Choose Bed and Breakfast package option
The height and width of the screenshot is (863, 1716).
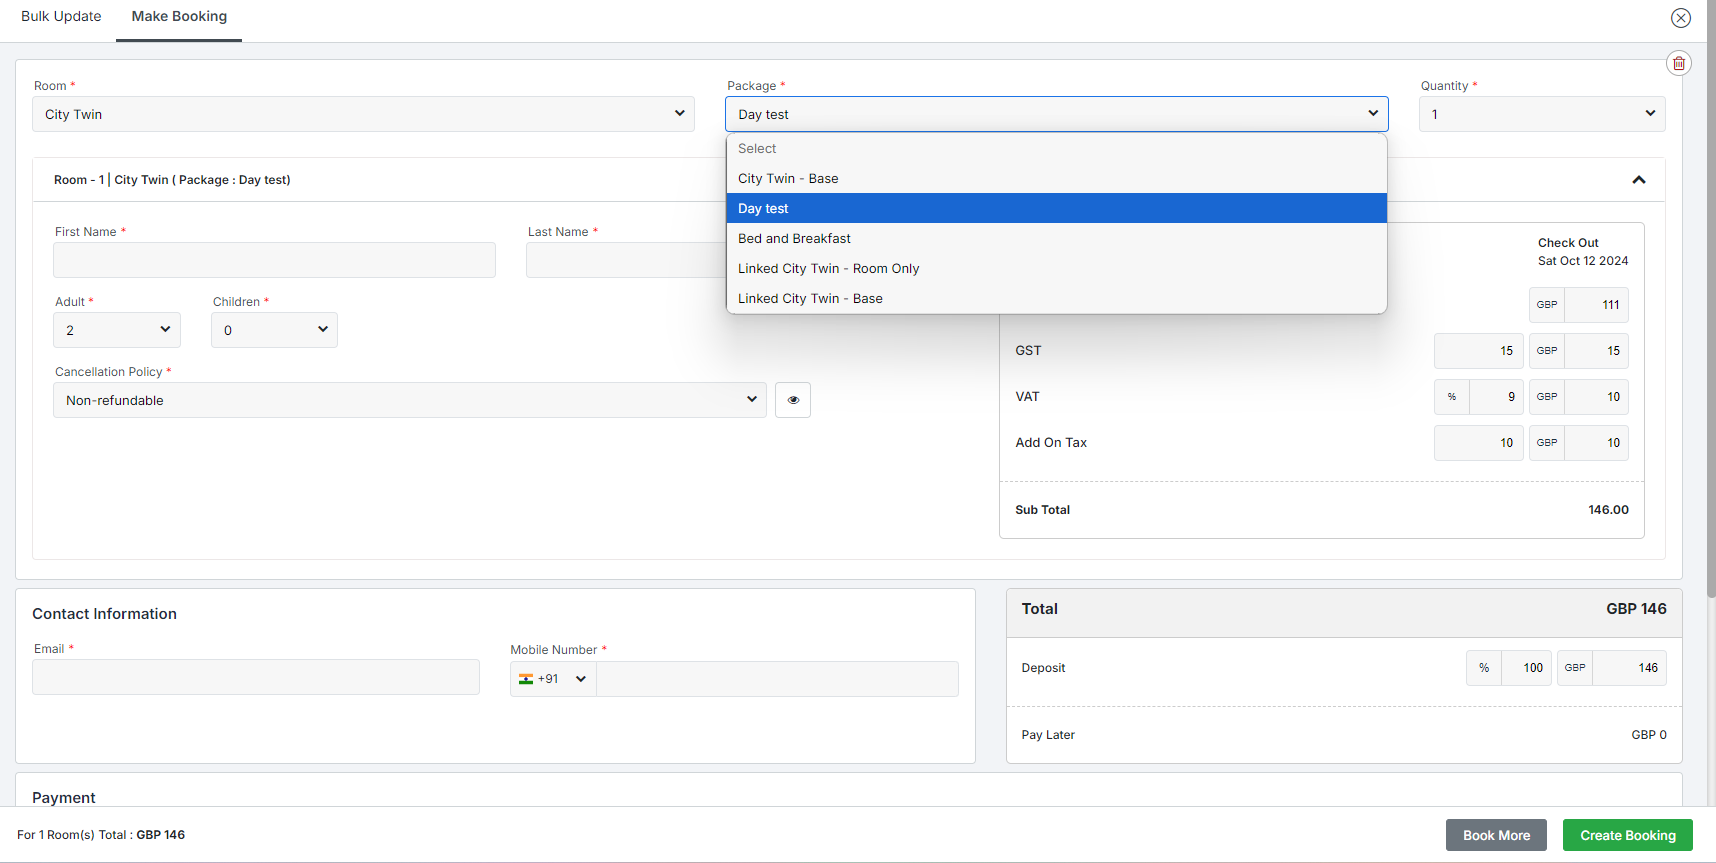794,239
